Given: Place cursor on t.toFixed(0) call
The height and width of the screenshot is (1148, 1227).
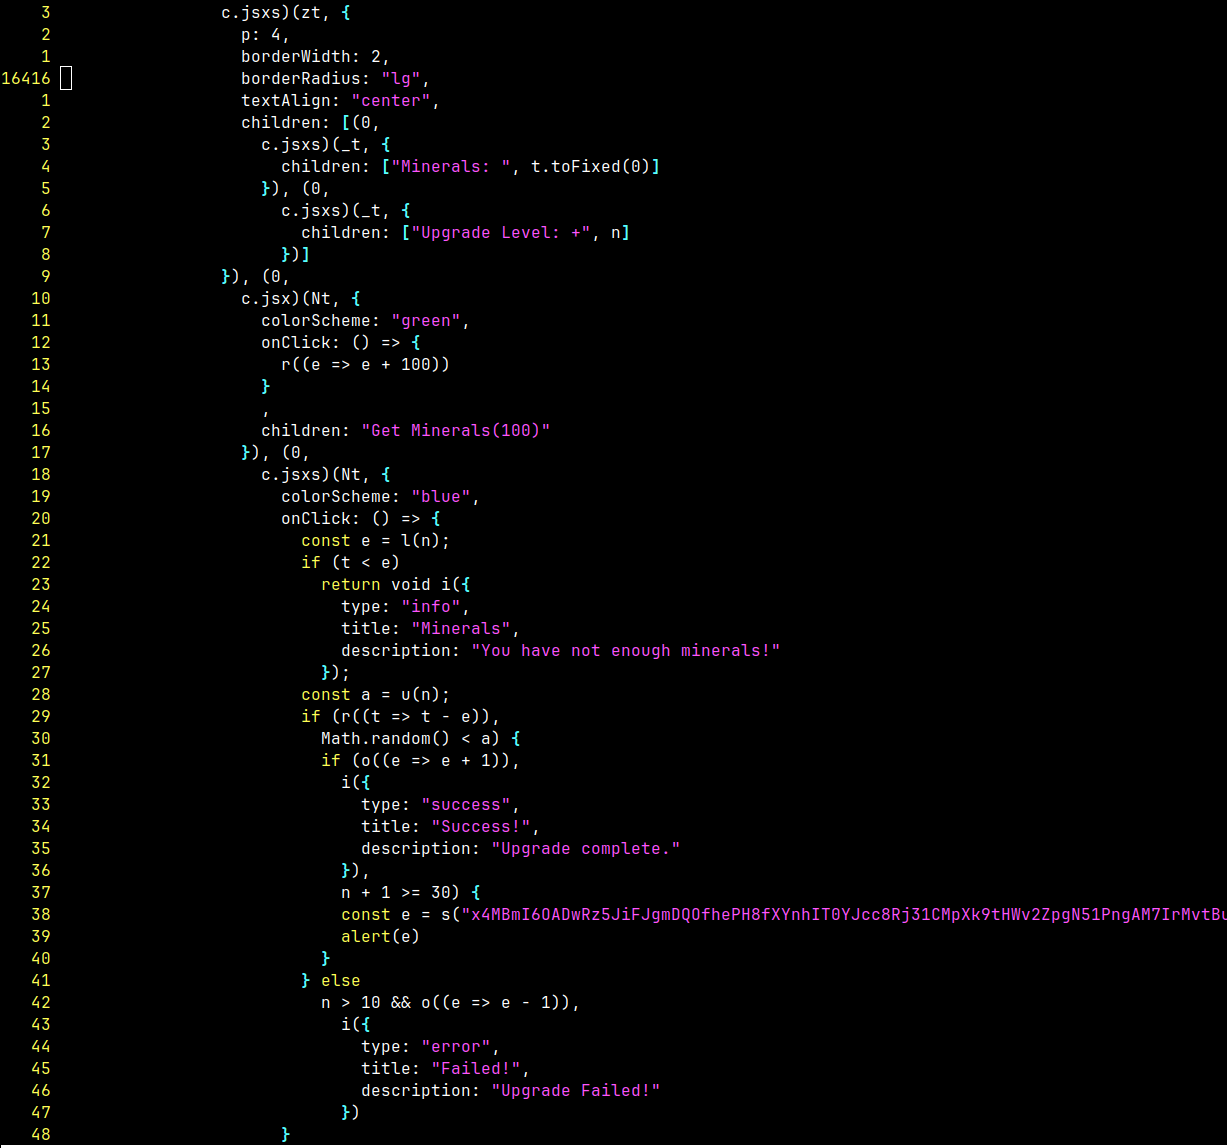Looking at the screenshot, I should point(590,166).
